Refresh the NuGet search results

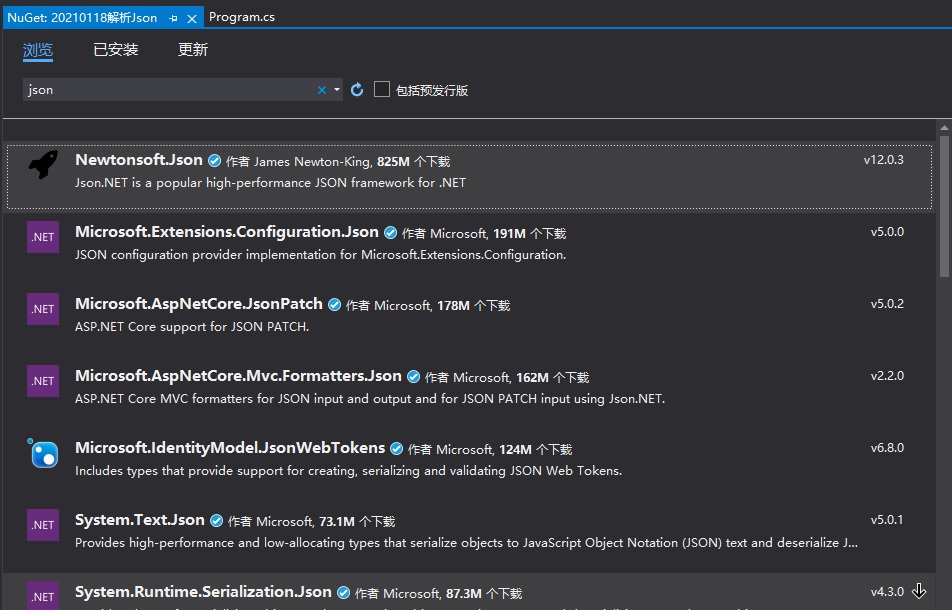357,90
